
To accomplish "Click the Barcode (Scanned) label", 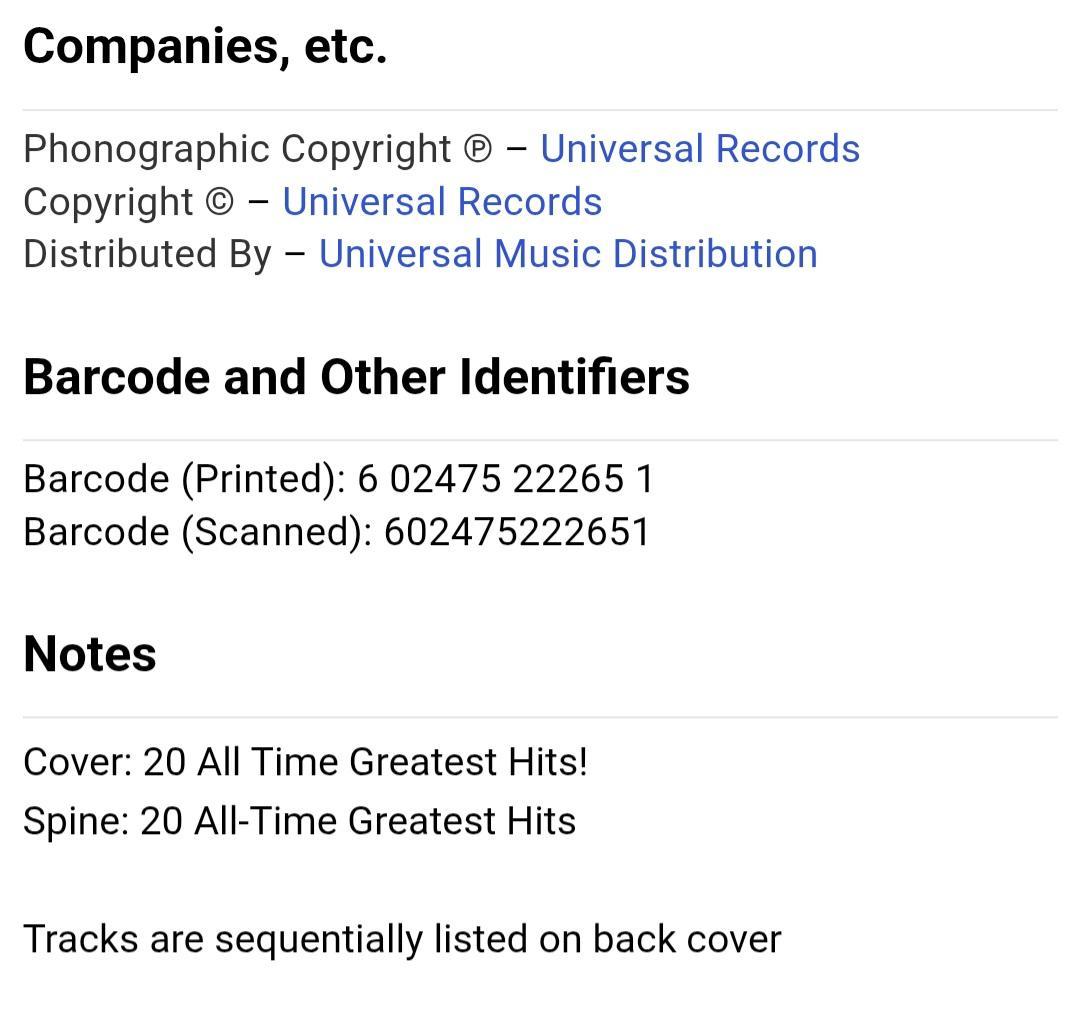I will point(198,532).
